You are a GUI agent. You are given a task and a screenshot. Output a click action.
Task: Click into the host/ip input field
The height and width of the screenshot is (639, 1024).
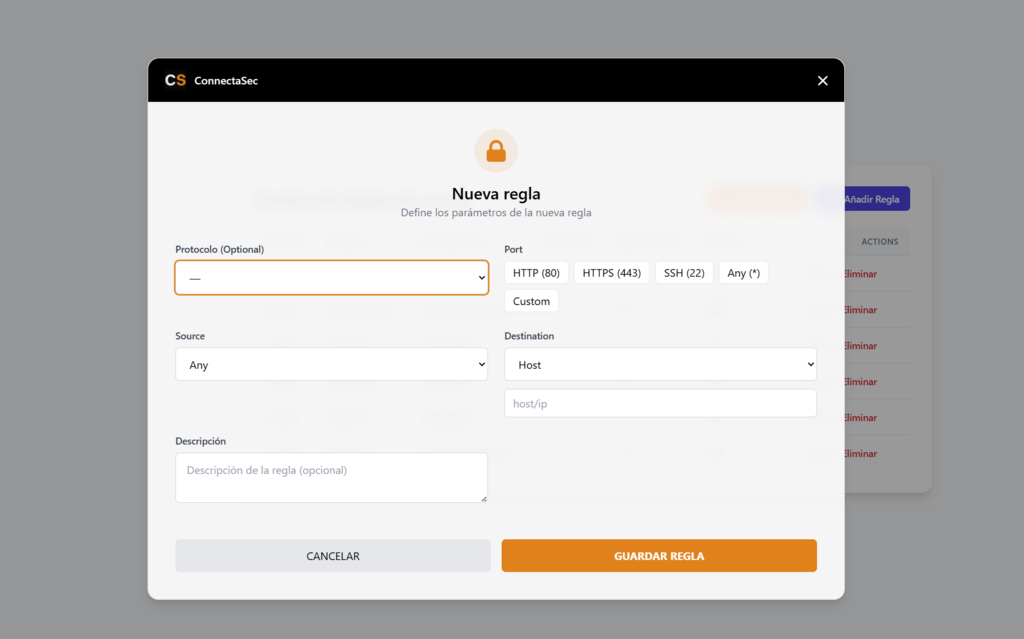coord(660,403)
